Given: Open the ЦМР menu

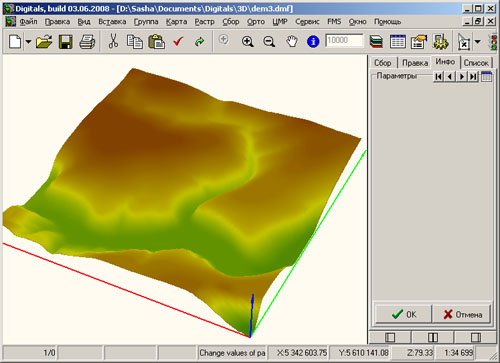Looking at the screenshot, I should coord(280,22).
